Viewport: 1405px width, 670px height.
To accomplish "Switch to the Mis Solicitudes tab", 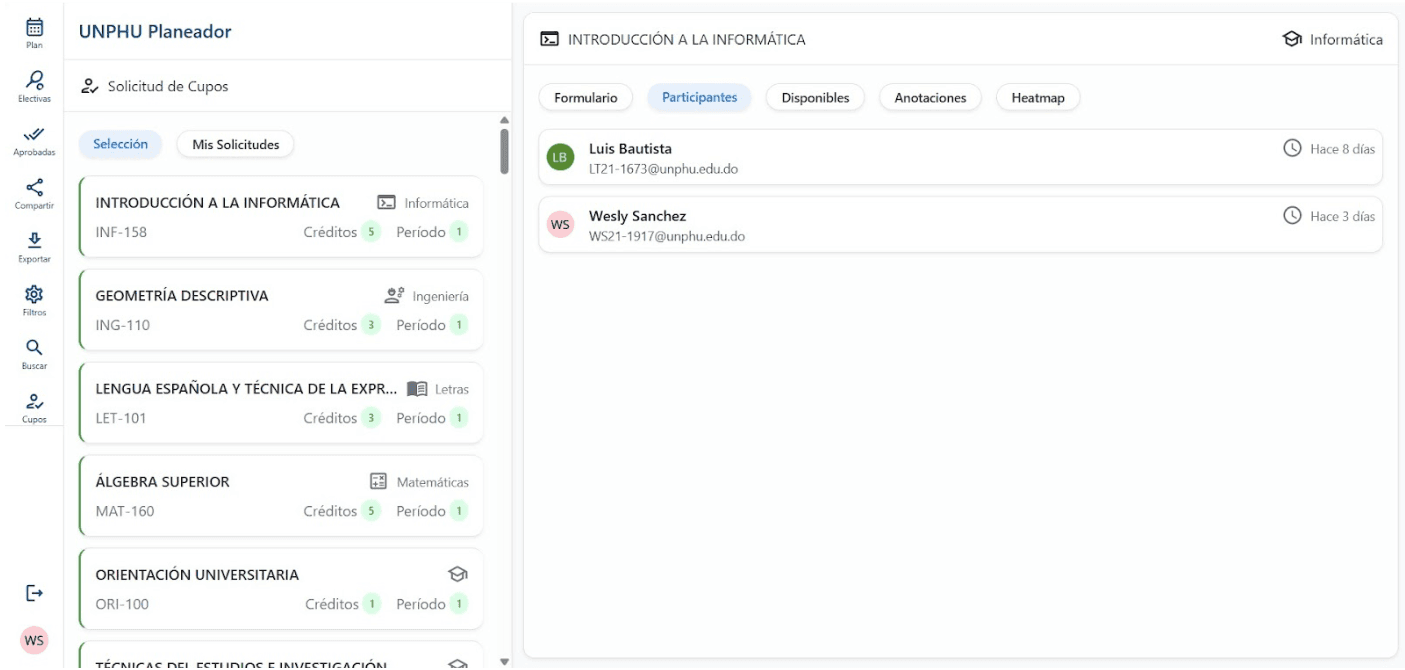I will (x=236, y=144).
